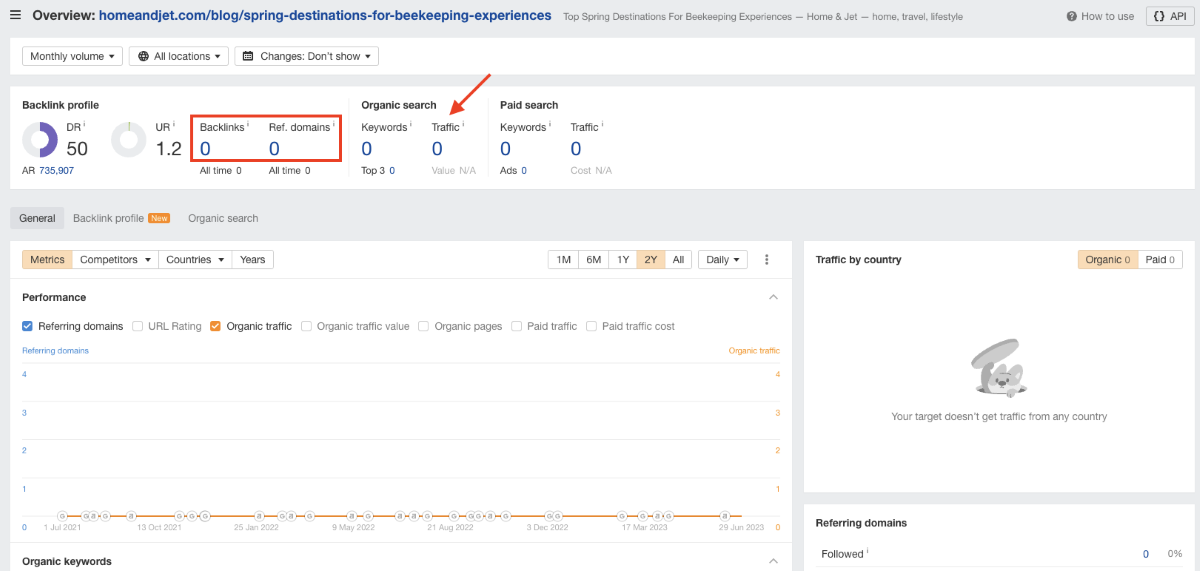Open the Competitors dropdown

116,259
